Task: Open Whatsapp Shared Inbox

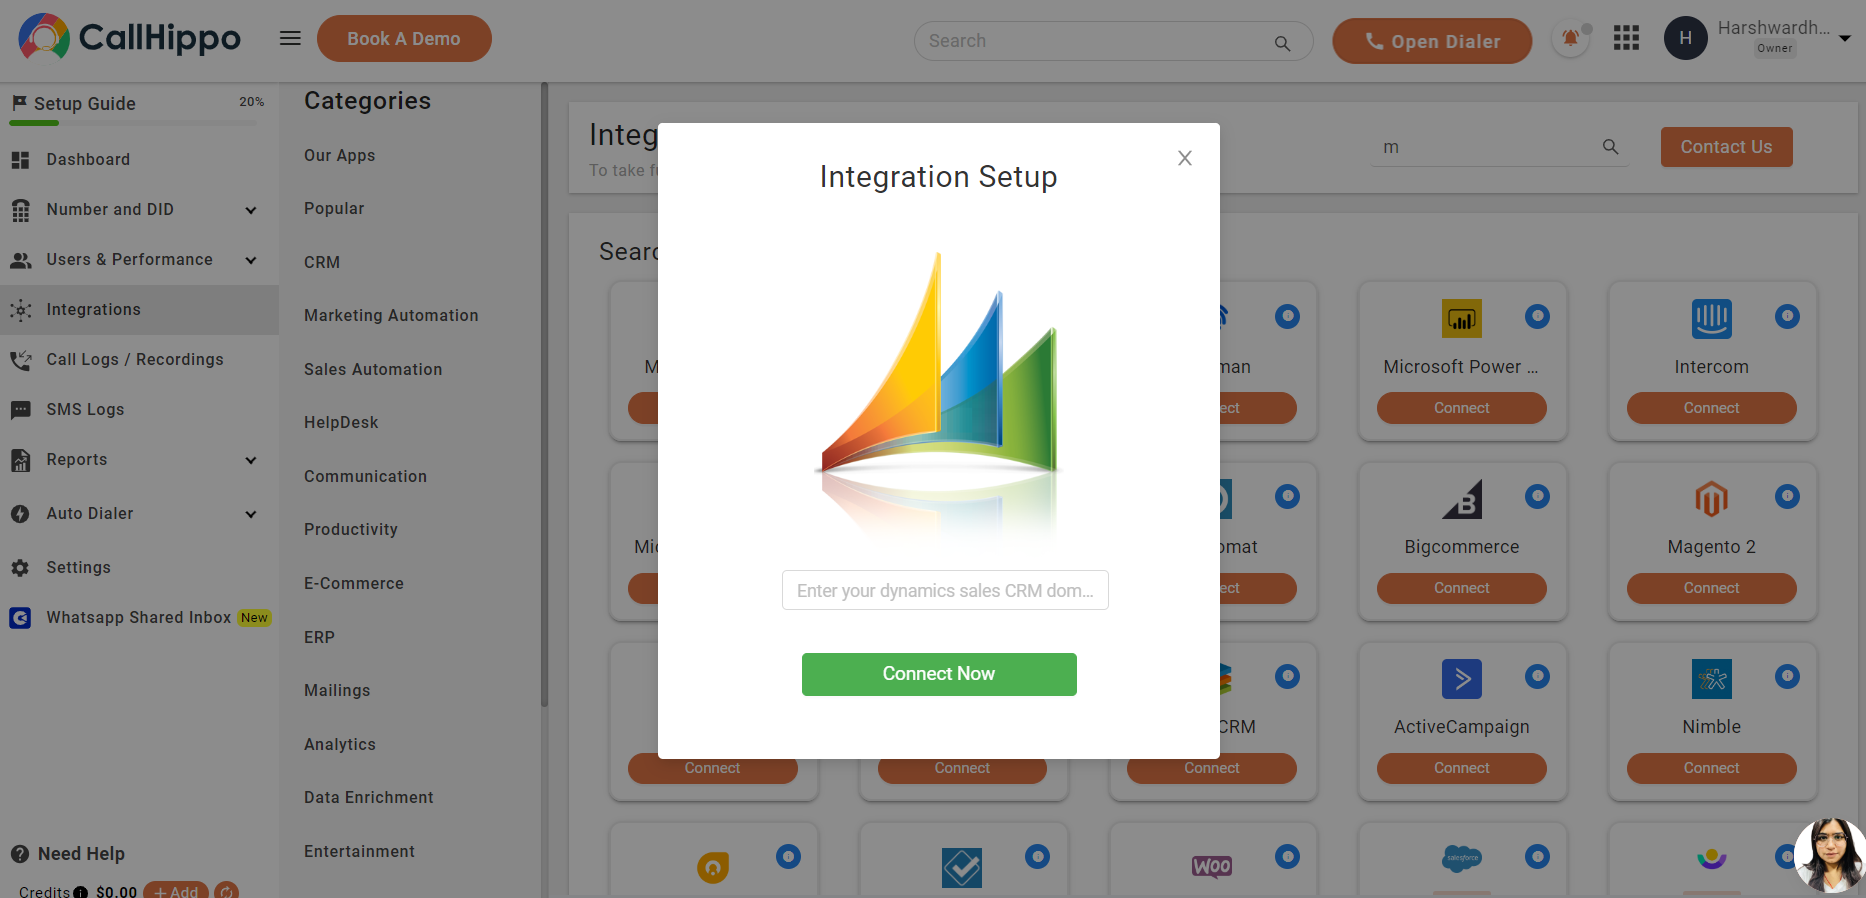Action: (x=139, y=618)
